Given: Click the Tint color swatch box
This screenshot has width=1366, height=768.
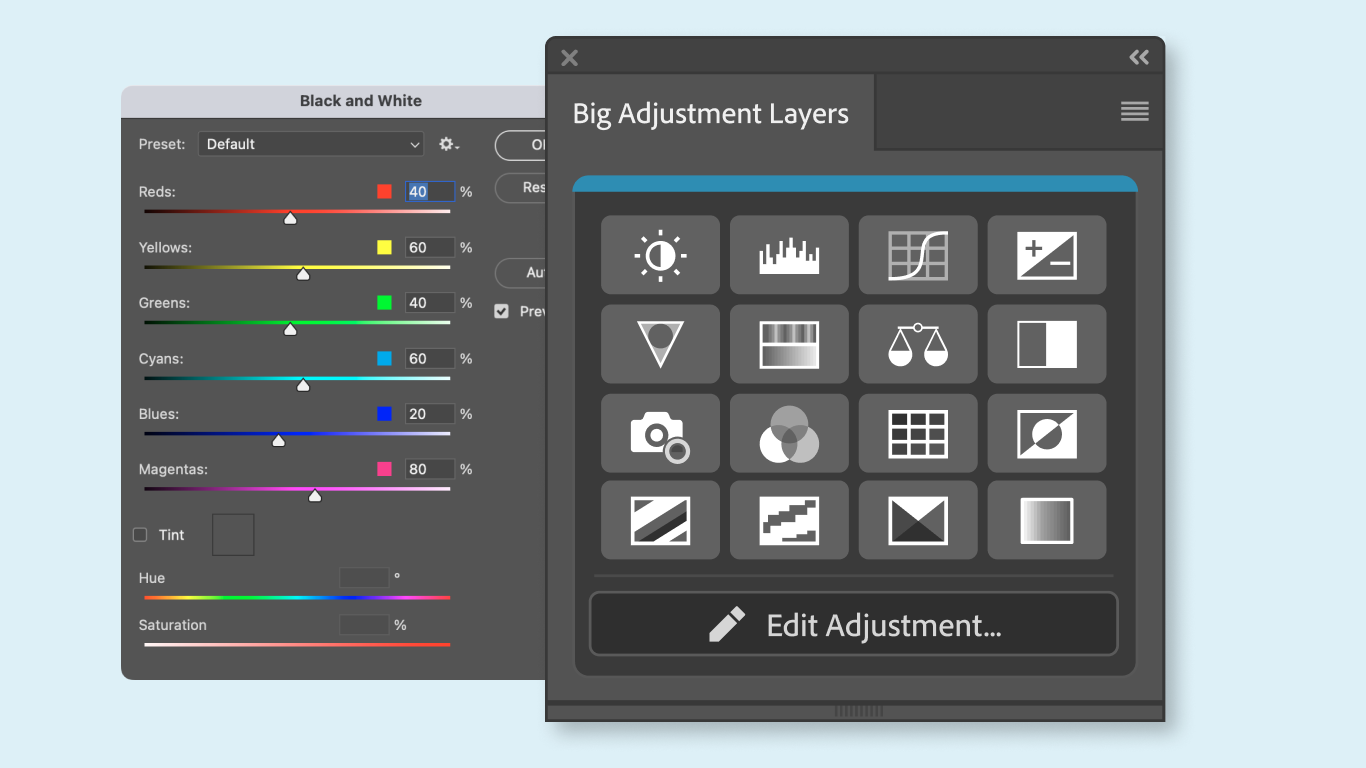Looking at the screenshot, I should point(233,535).
